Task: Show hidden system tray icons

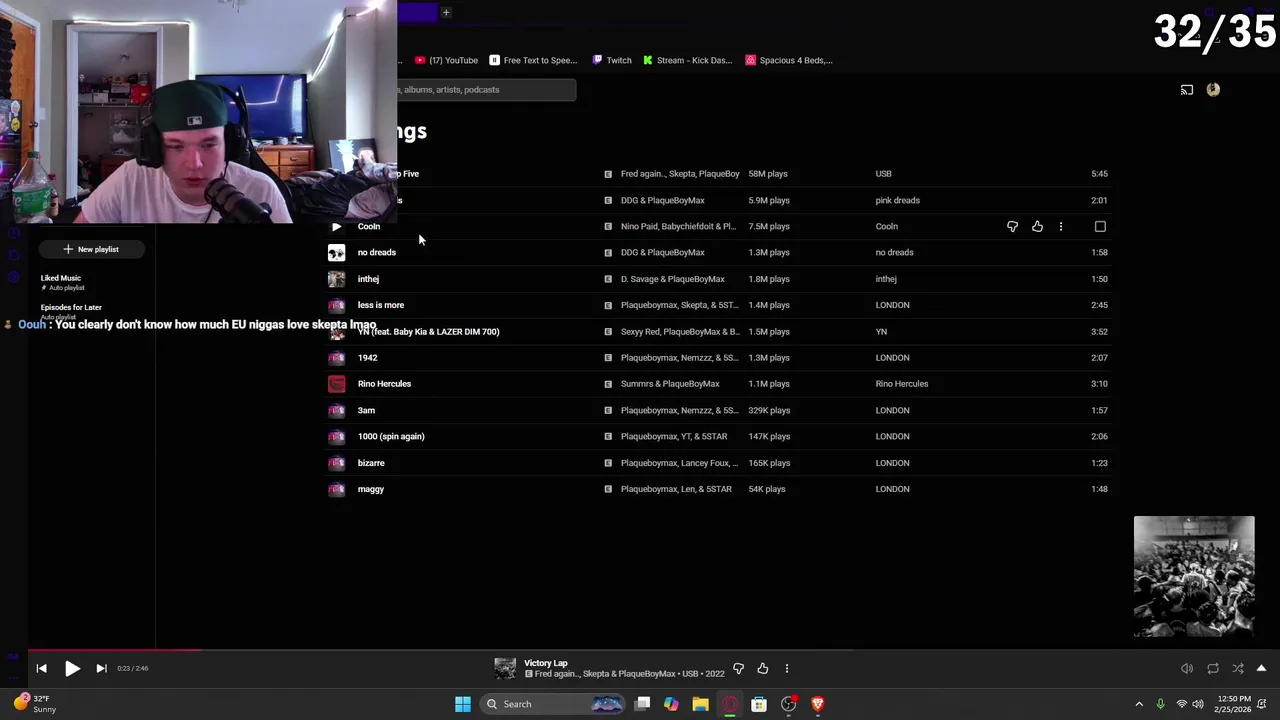Action: coord(1139,704)
